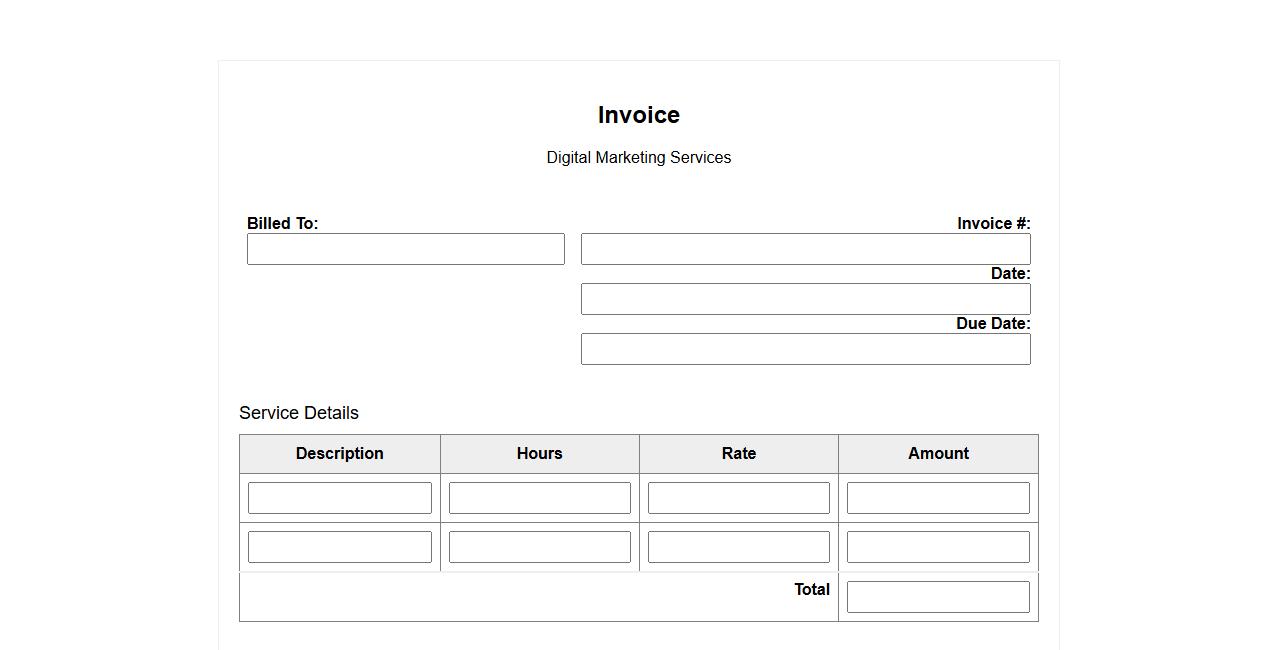Click the Amount column header

click(x=938, y=454)
